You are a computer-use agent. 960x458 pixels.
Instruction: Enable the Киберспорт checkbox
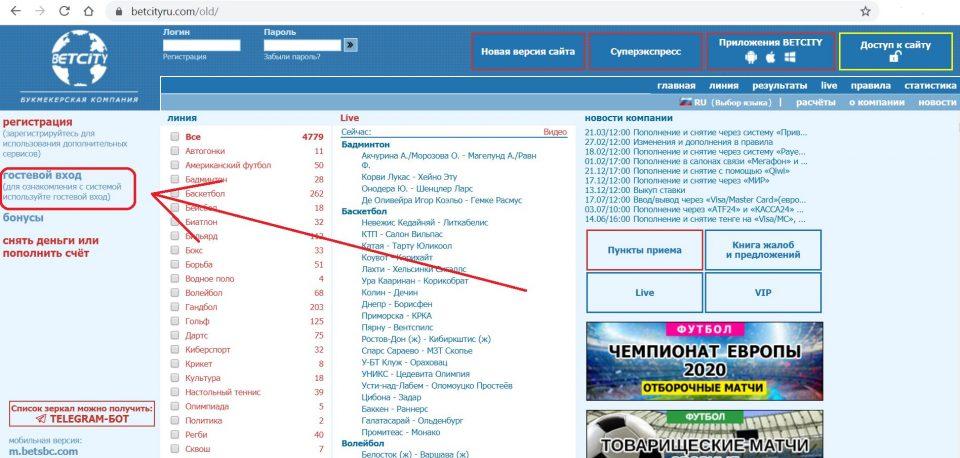pos(175,350)
